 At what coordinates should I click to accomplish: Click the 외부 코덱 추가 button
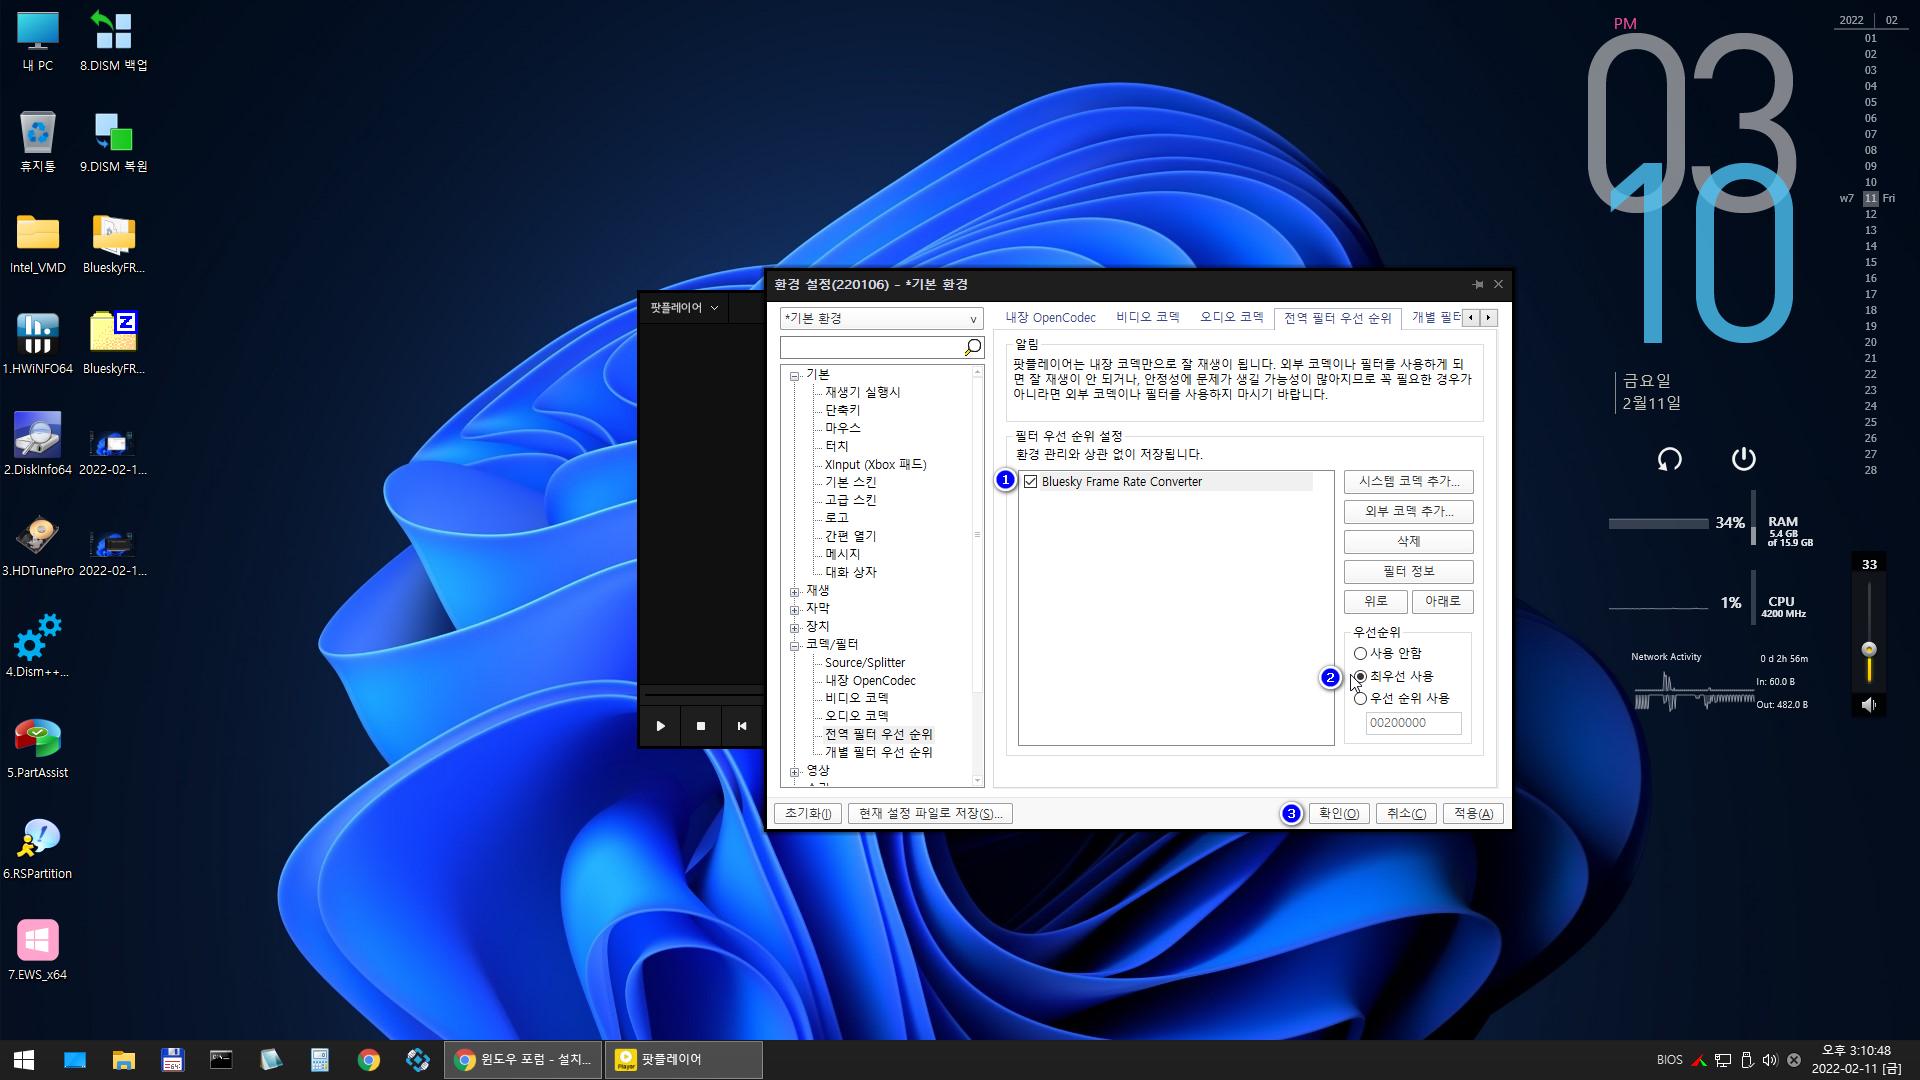click(1409, 512)
